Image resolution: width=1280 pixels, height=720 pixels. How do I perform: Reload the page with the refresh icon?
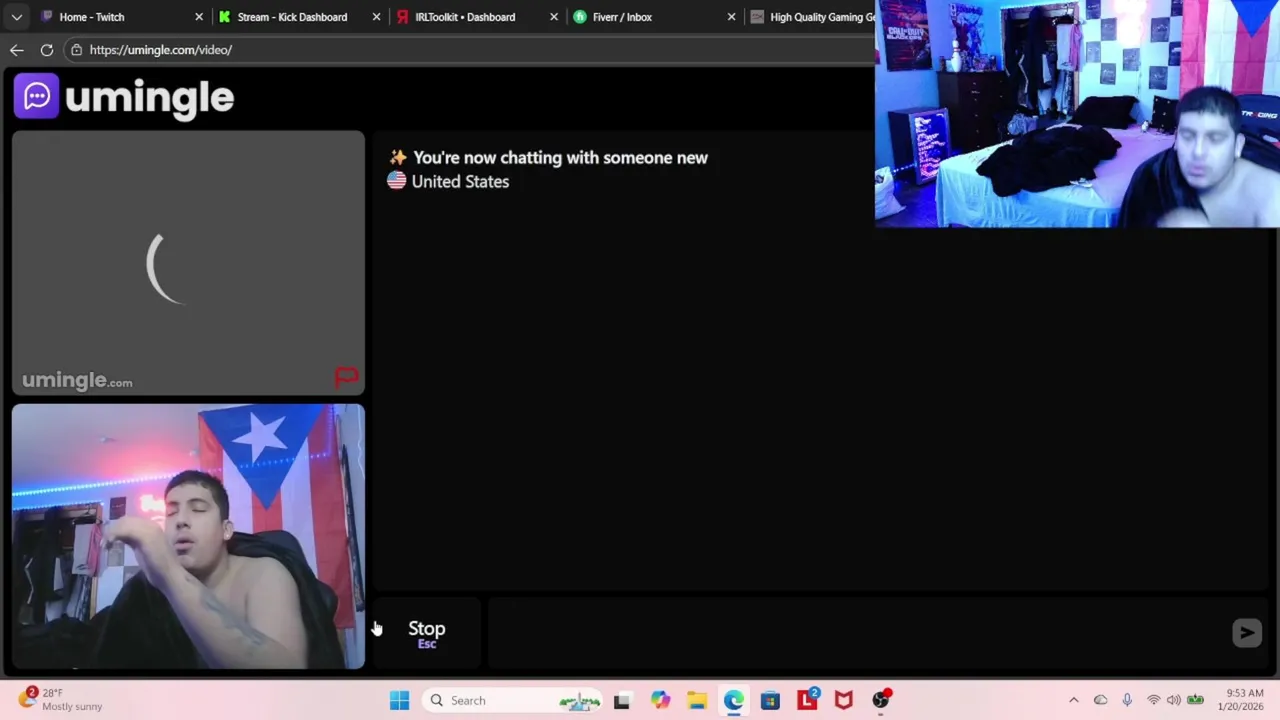click(x=47, y=49)
